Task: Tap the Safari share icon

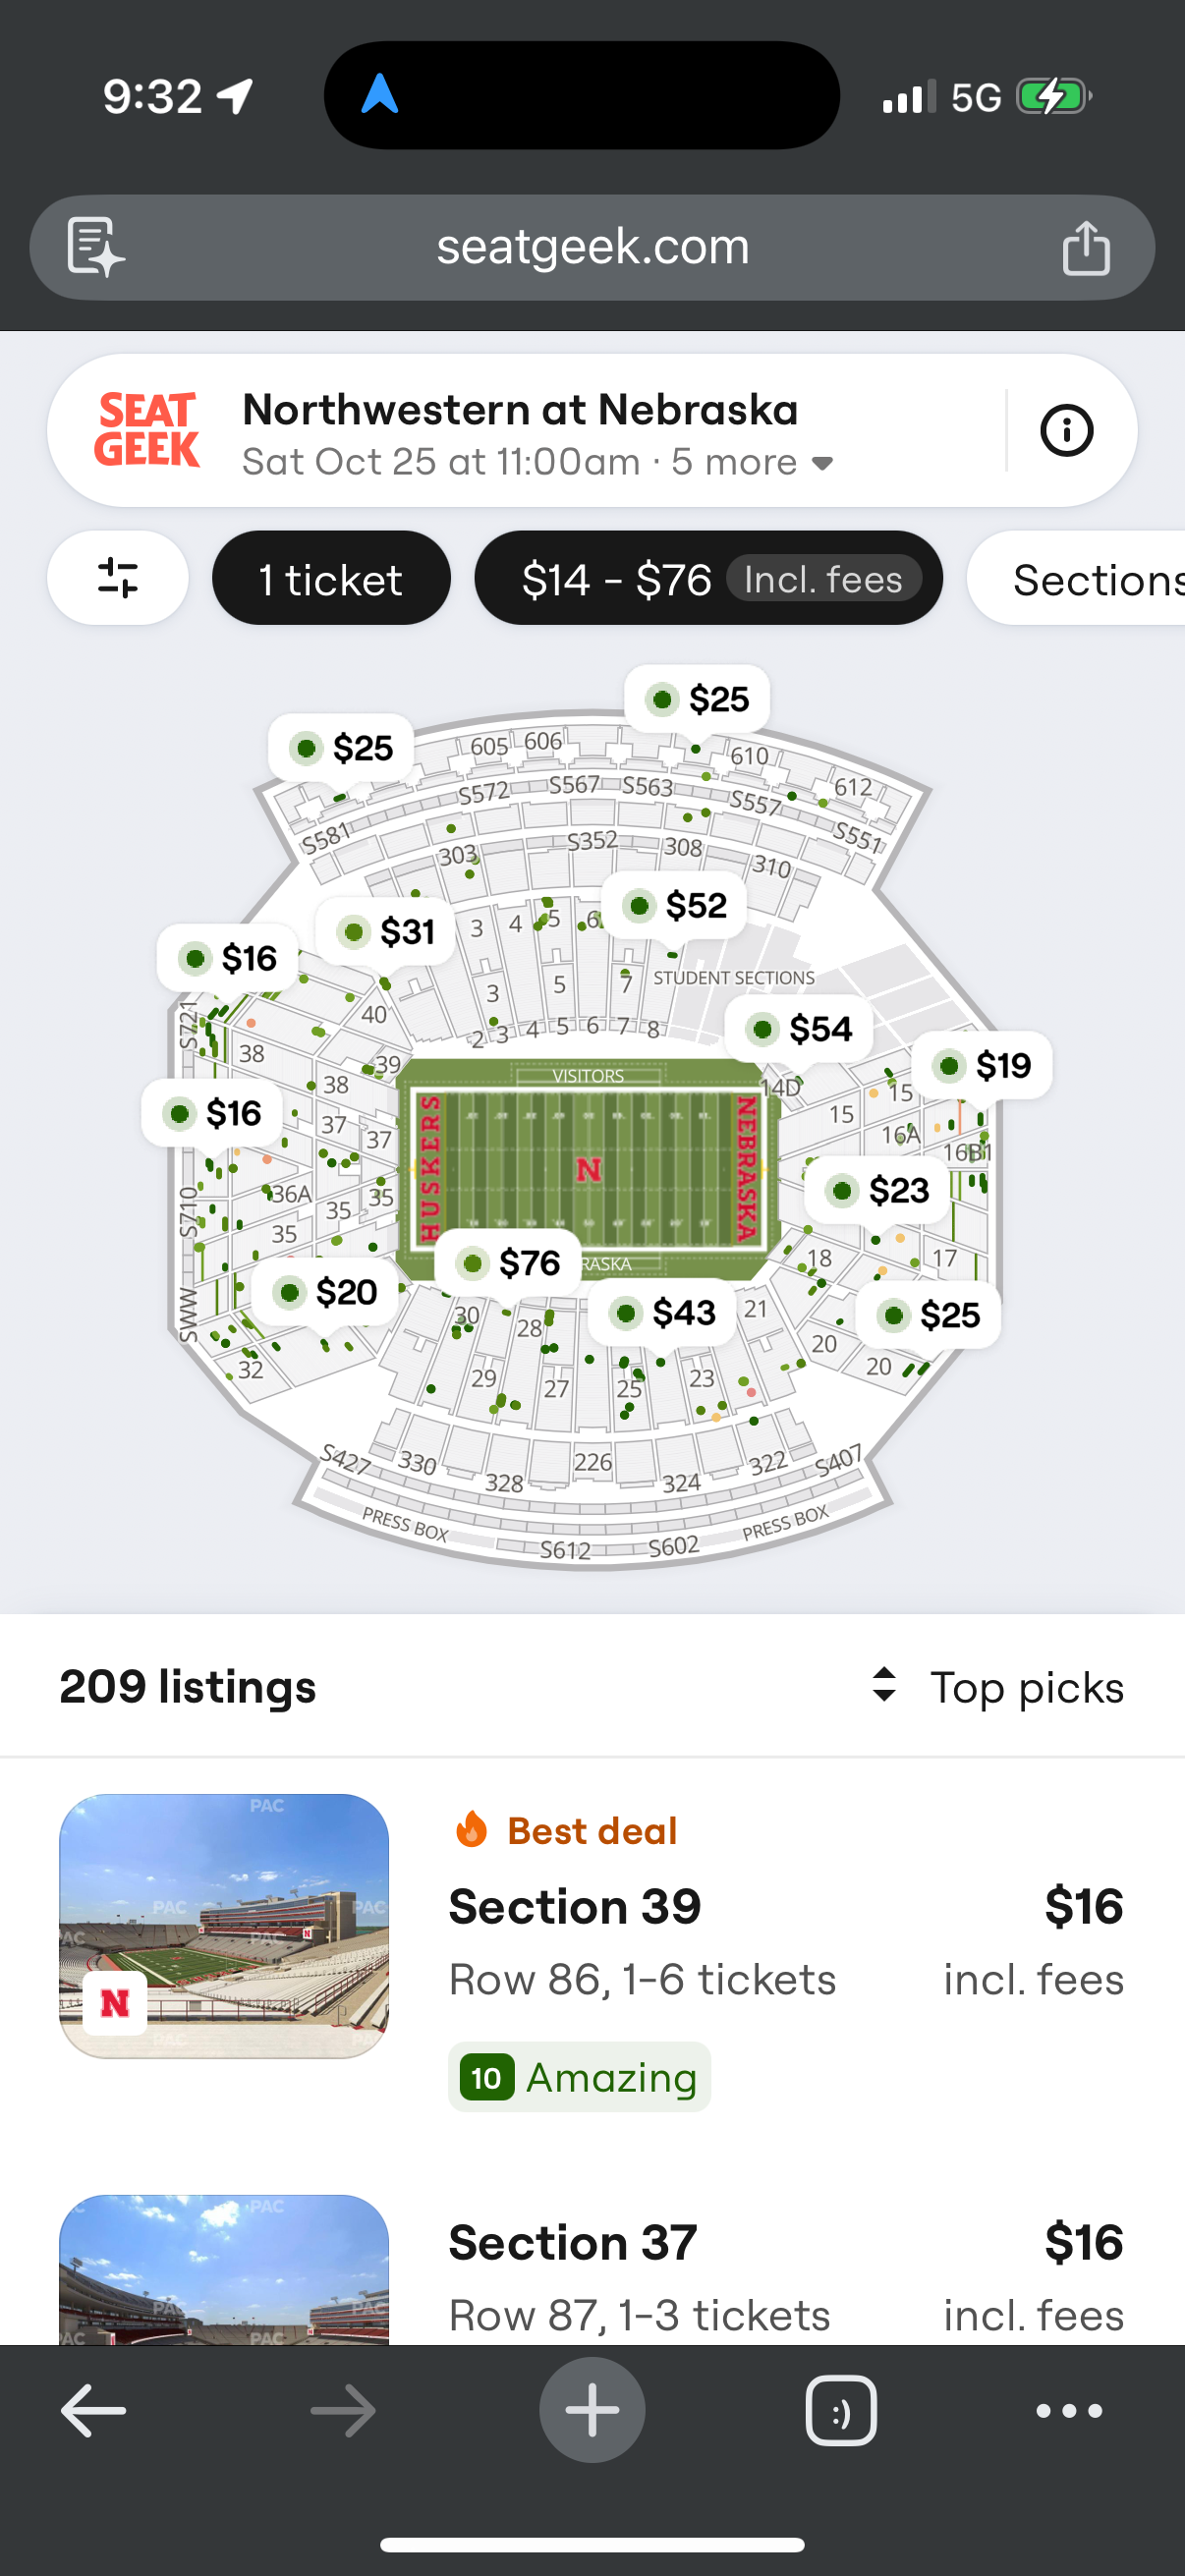Action: pyautogui.click(x=1086, y=247)
